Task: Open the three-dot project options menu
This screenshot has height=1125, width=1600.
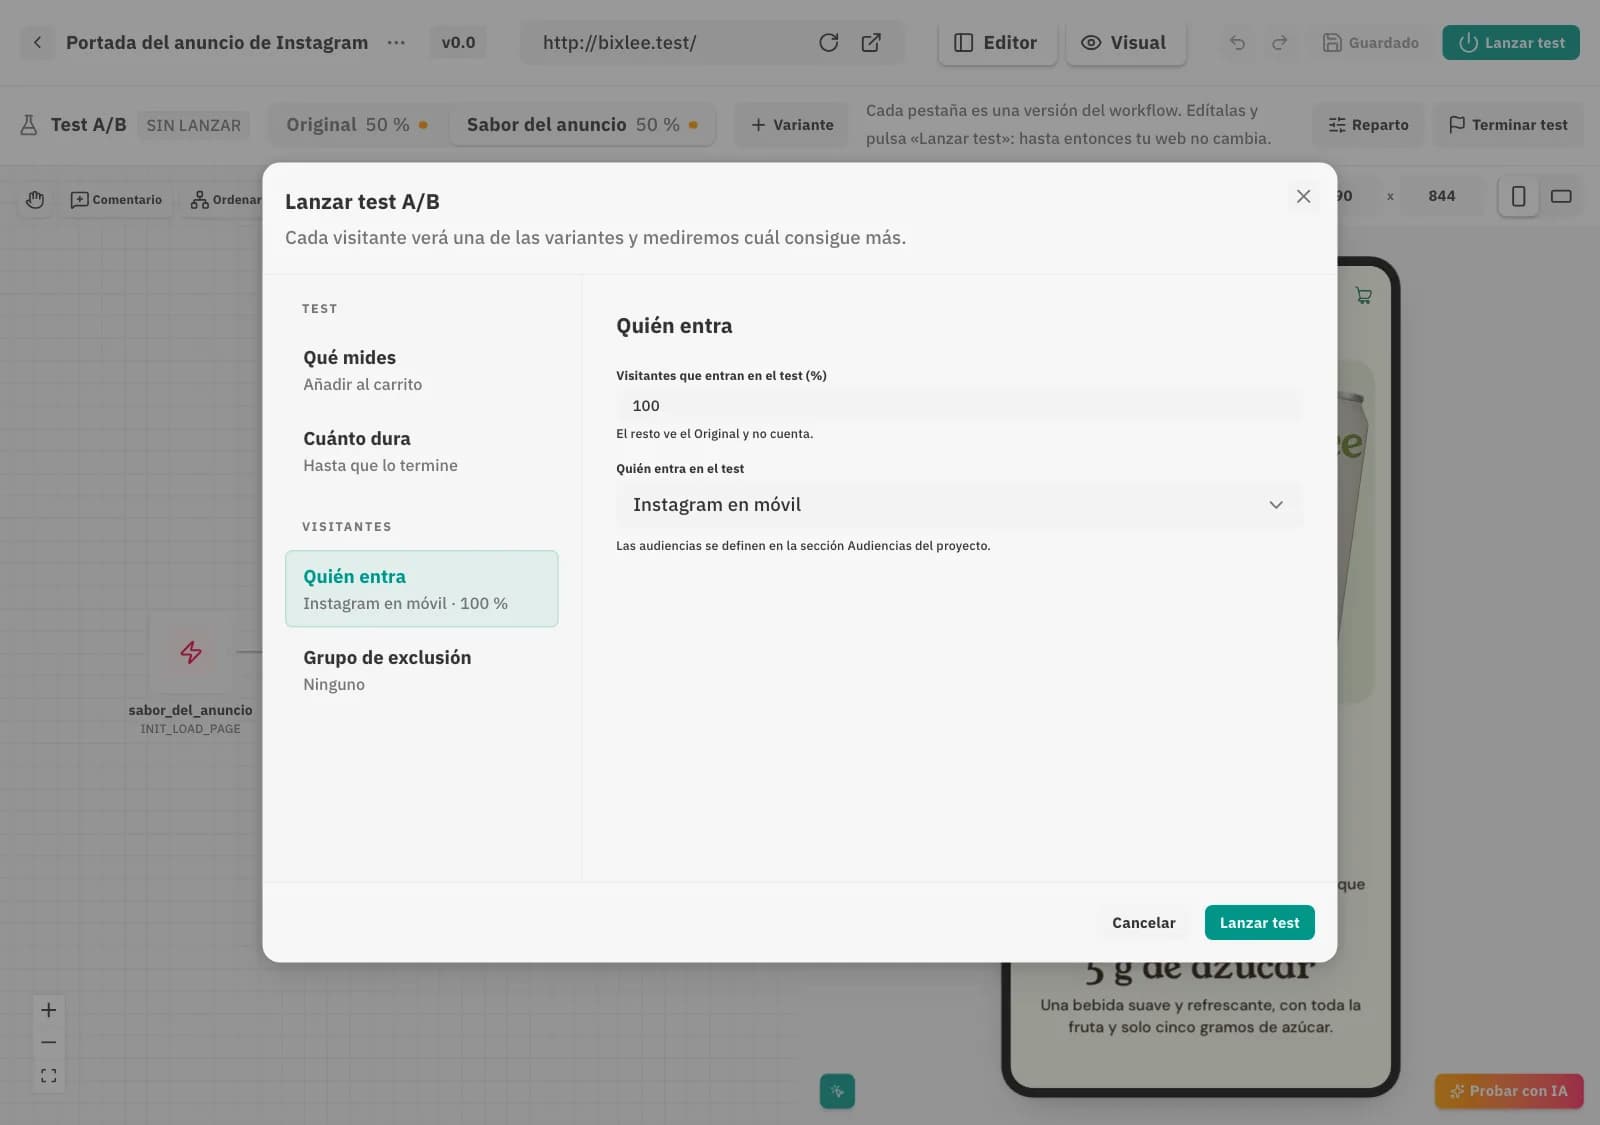Action: 396,43
